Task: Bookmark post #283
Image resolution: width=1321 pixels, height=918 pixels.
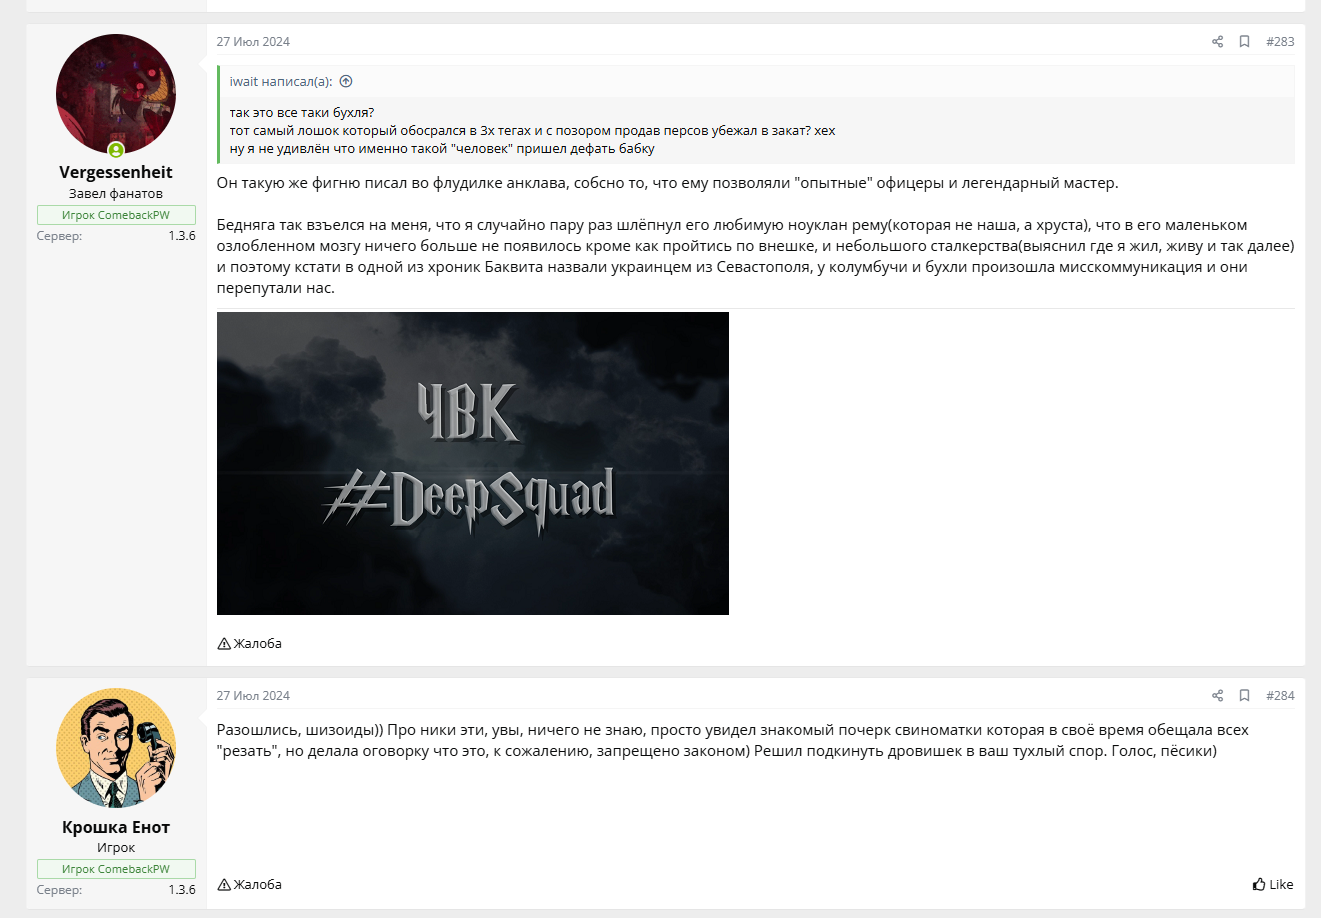Action: coord(1244,42)
